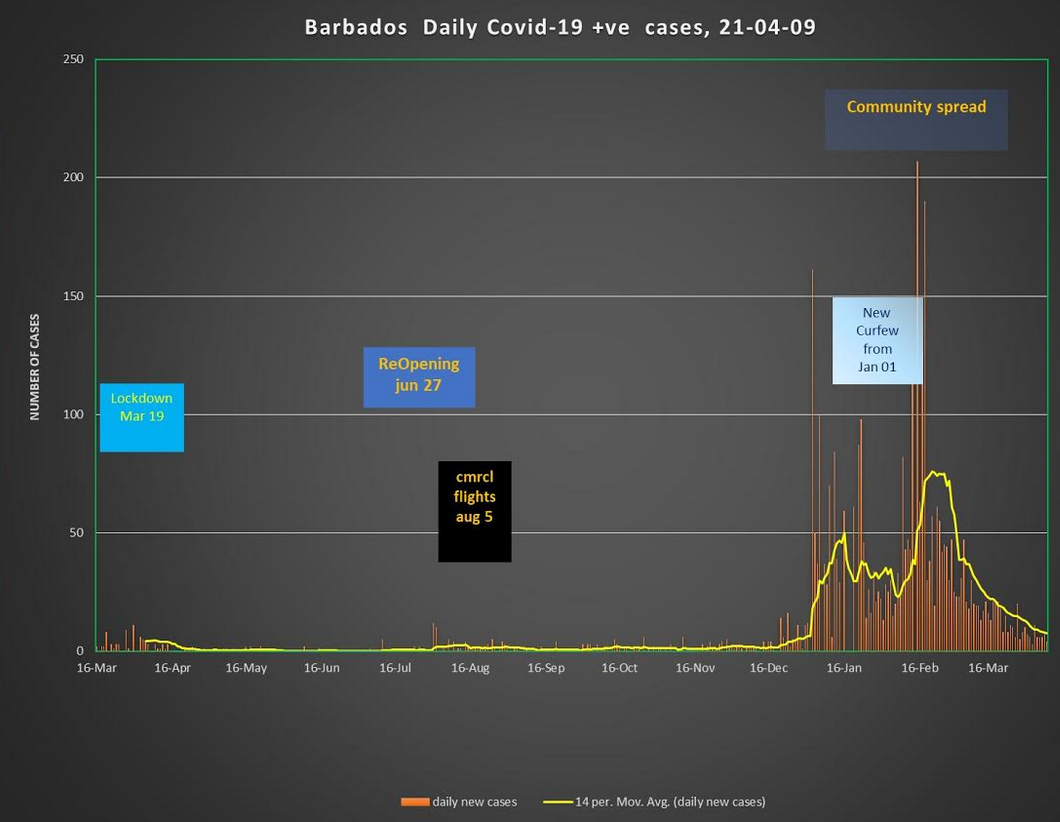Click the black 'cmrcl flights aug 5' box
This screenshot has width=1060, height=822.
click(x=474, y=510)
